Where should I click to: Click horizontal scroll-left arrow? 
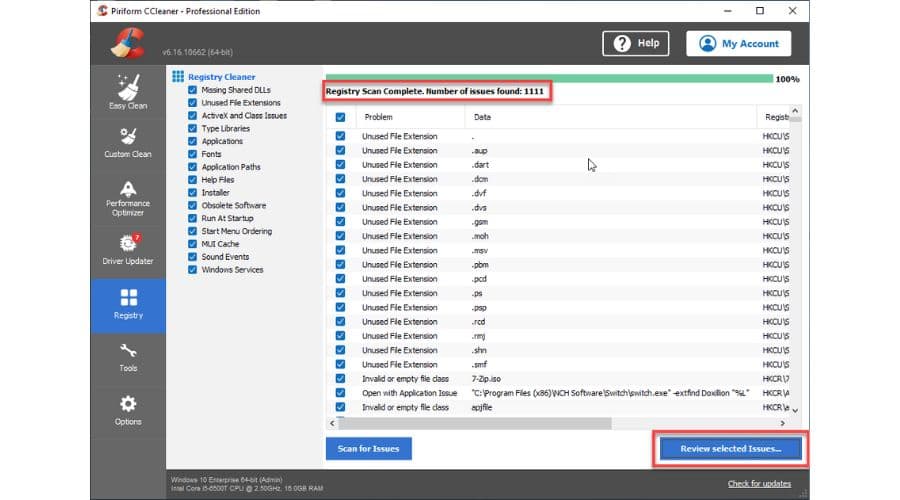(x=332, y=423)
